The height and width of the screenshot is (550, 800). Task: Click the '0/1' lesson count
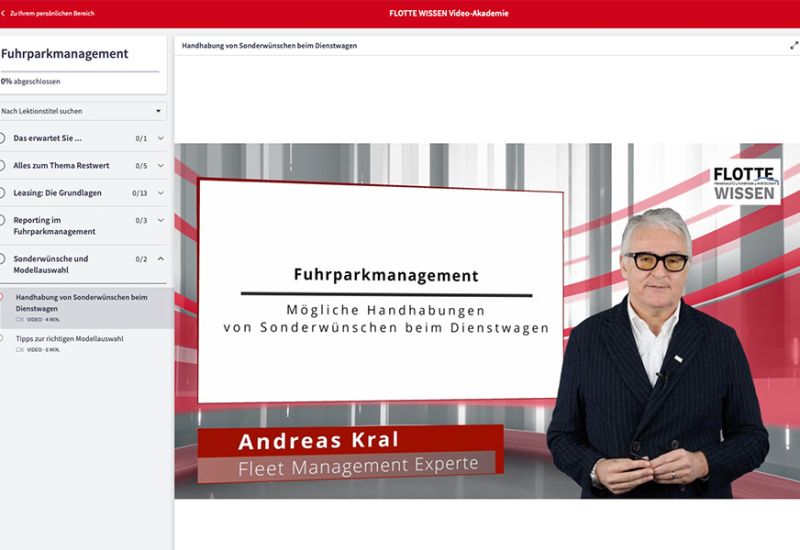[141, 138]
